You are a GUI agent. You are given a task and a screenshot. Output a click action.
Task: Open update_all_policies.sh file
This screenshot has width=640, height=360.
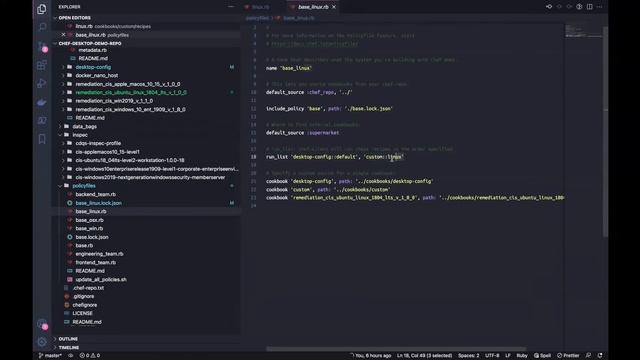(x=101, y=280)
